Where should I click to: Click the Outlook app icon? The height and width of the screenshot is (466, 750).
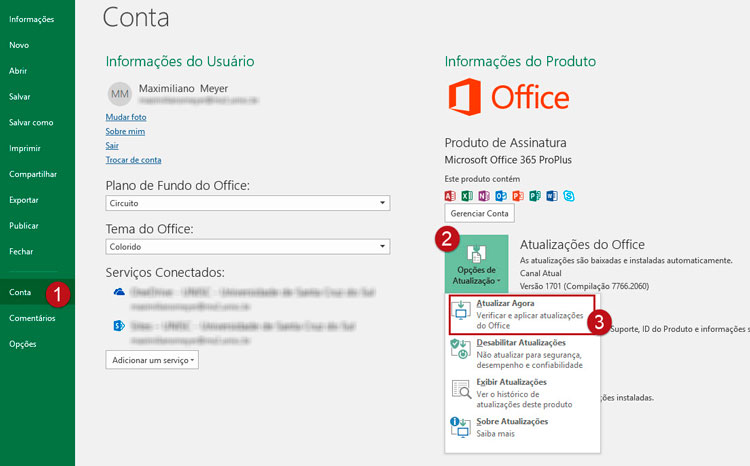501,196
